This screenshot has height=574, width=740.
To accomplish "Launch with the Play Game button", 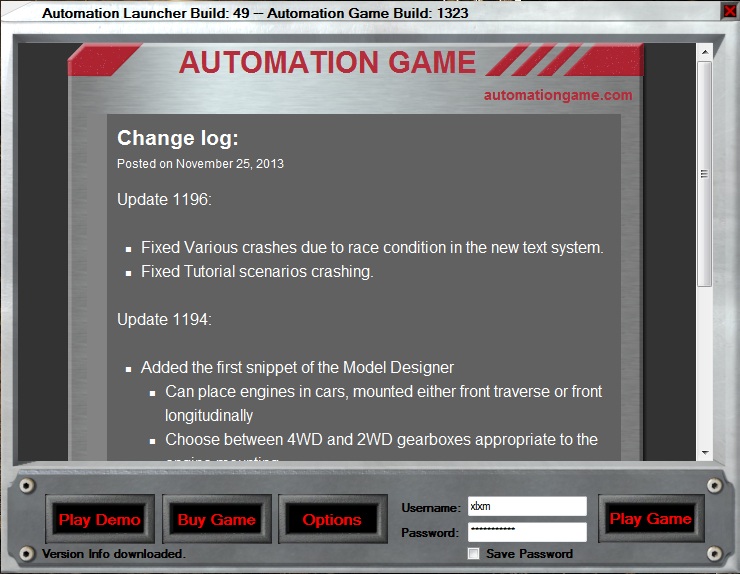I will [651, 518].
